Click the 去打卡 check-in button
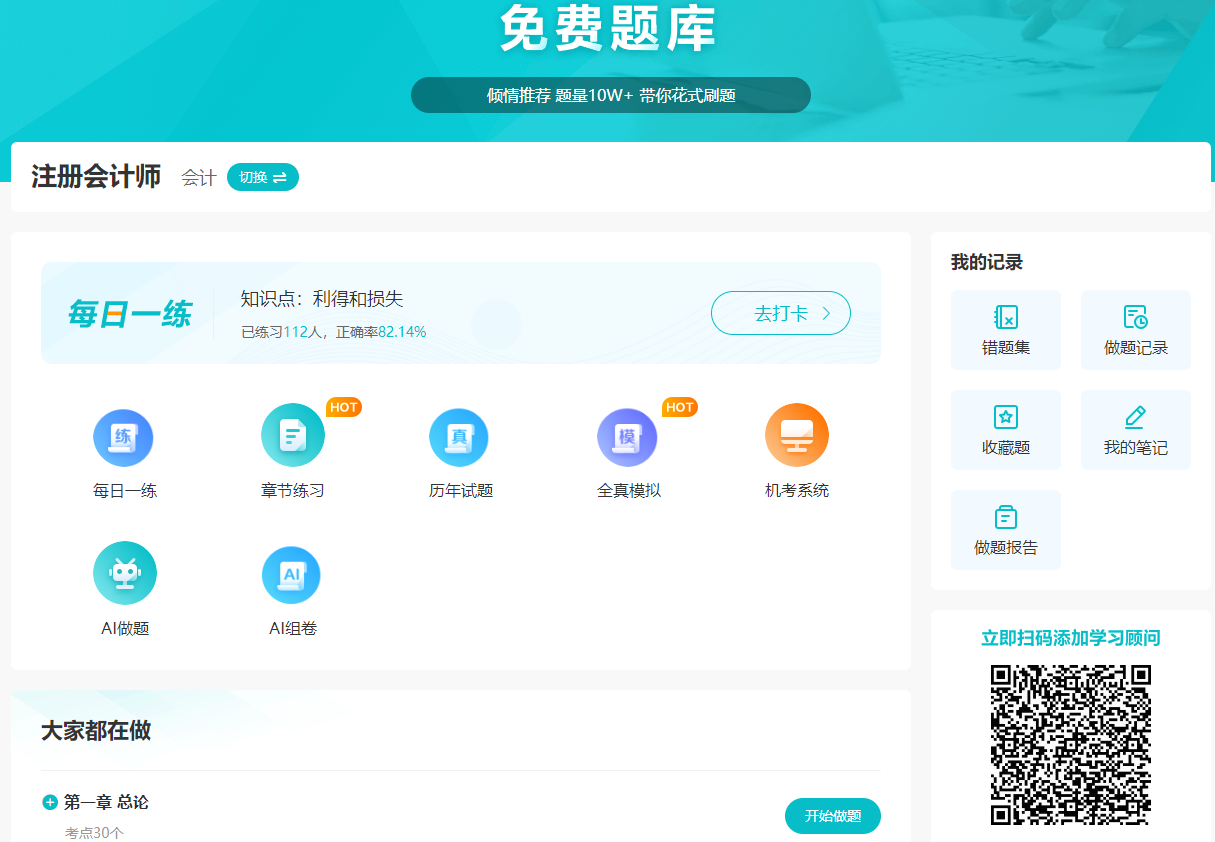Viewport: 1215px width, 842px height. (781, 312)
